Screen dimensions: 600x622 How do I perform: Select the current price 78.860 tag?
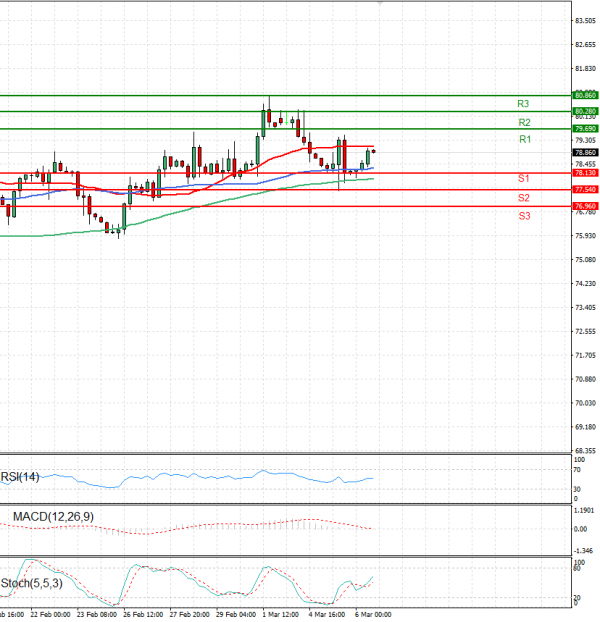[x=585, y=152]
